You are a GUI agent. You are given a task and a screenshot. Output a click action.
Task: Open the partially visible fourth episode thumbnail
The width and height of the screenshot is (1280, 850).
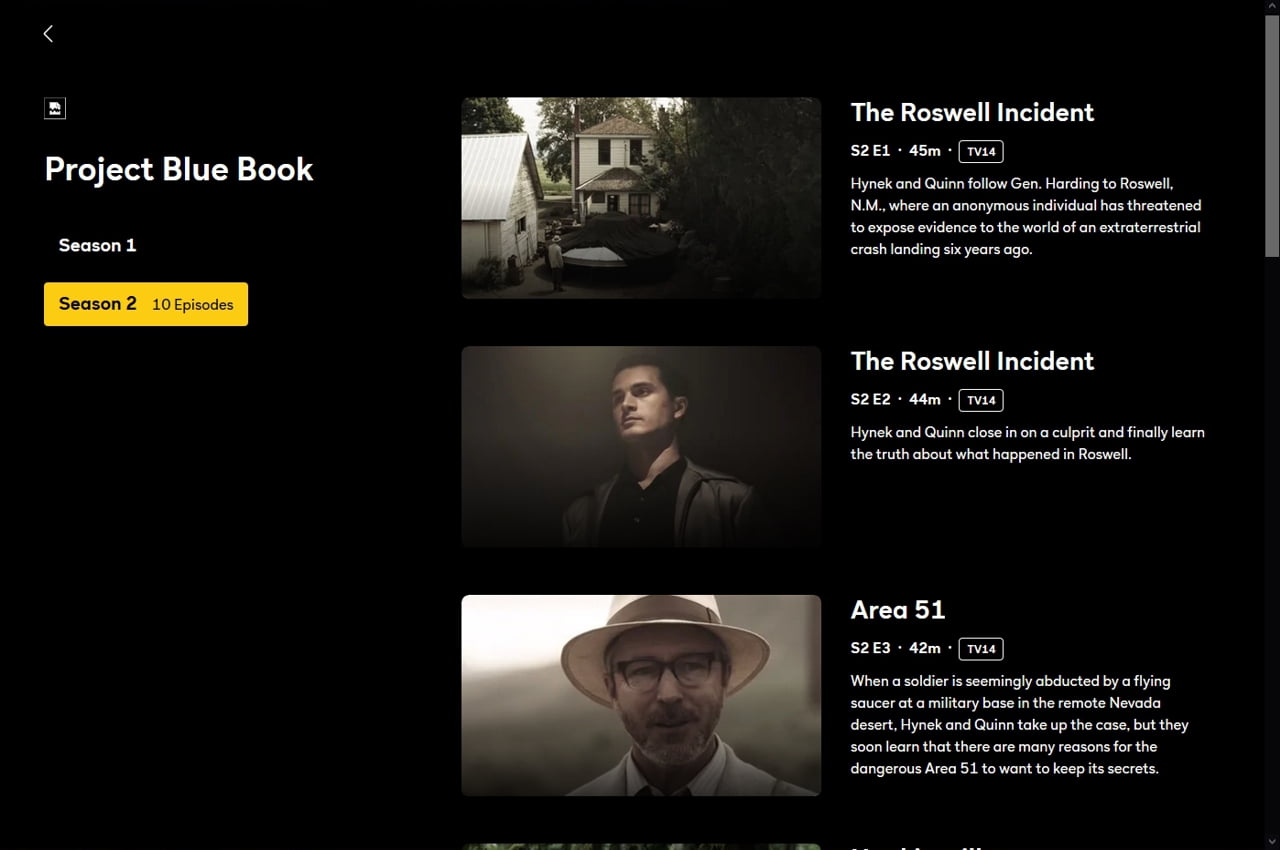coord(641,847)
